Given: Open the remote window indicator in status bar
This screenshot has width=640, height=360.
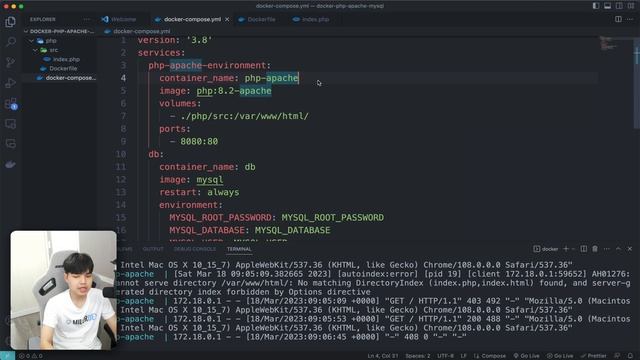Looking at the screenshot, I should click(7, 356).
